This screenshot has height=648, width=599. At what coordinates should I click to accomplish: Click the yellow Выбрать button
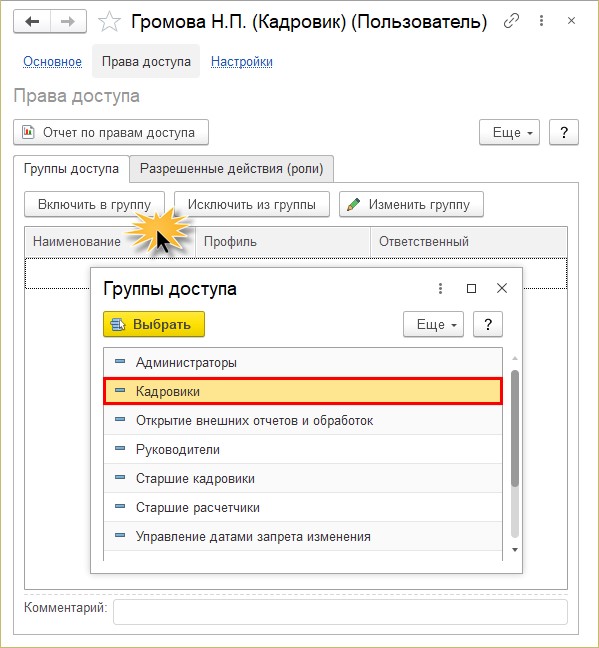click(154, 324)
